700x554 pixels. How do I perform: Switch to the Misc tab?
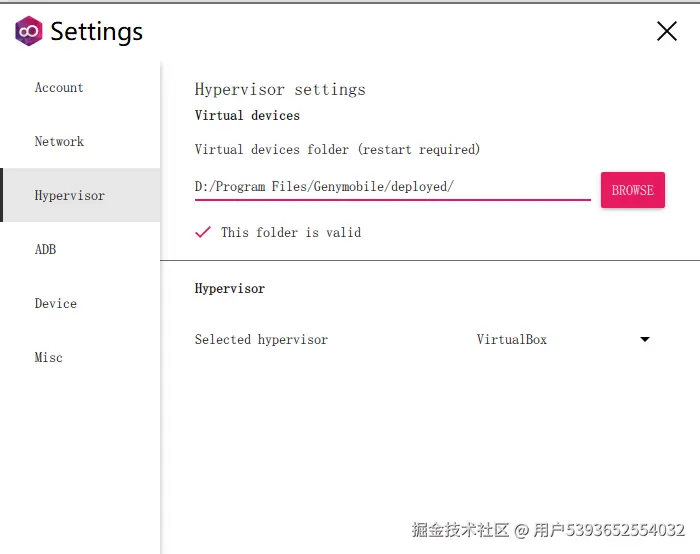click(x=49, y=358)
